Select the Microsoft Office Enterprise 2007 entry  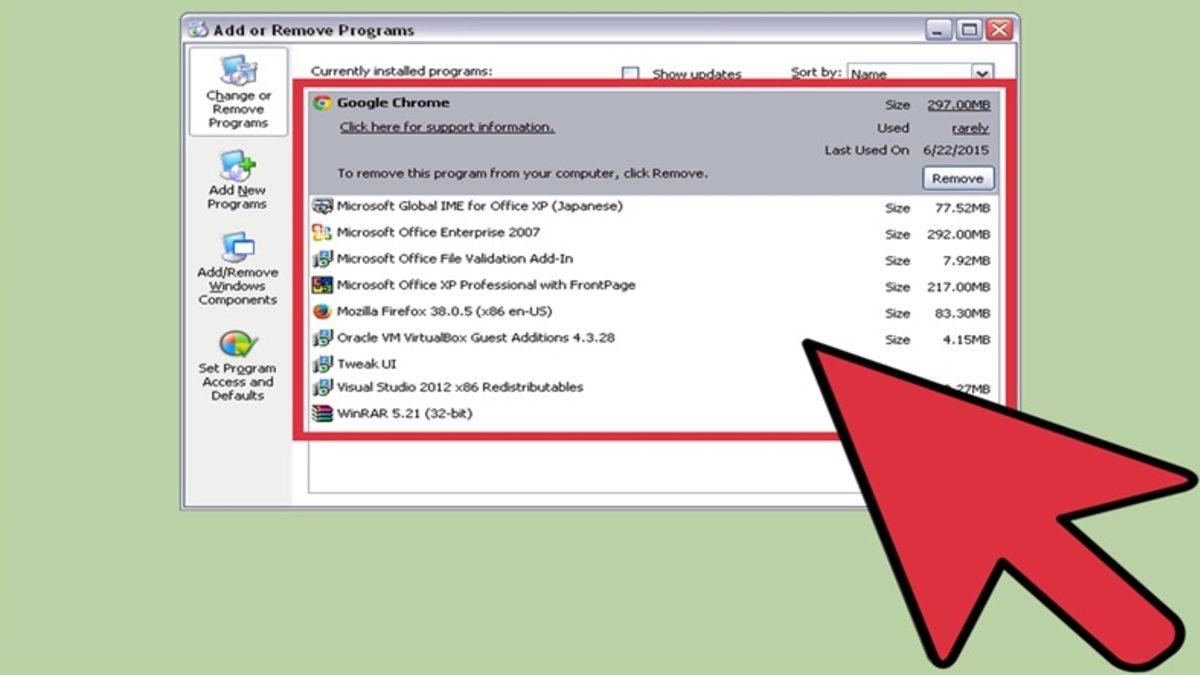tap(440, 233)
